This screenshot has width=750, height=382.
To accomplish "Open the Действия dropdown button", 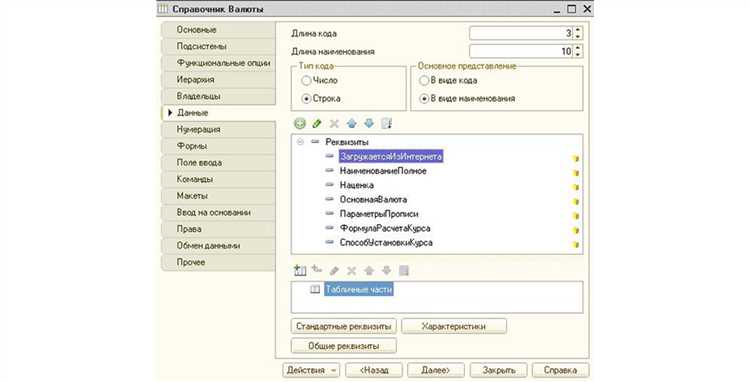I will coord(311,370).
